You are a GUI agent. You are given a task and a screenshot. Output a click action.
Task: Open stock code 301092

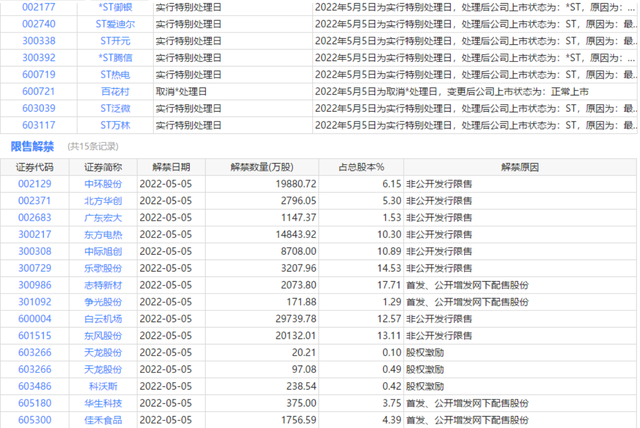click(x=35, y=302)
